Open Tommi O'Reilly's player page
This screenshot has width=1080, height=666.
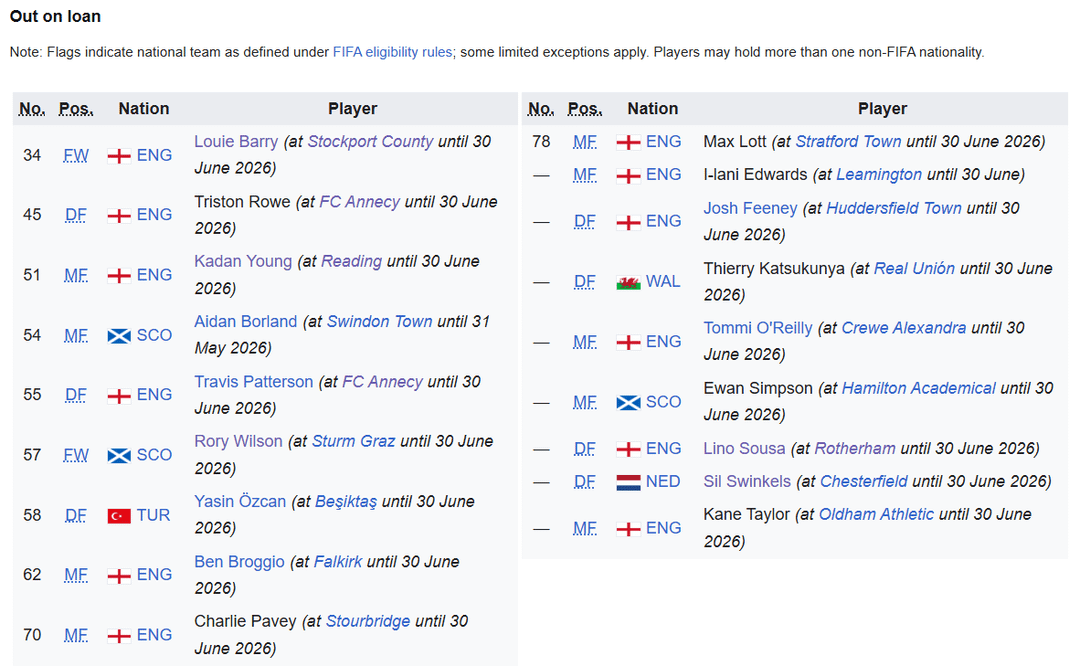[x=758, y=328]
